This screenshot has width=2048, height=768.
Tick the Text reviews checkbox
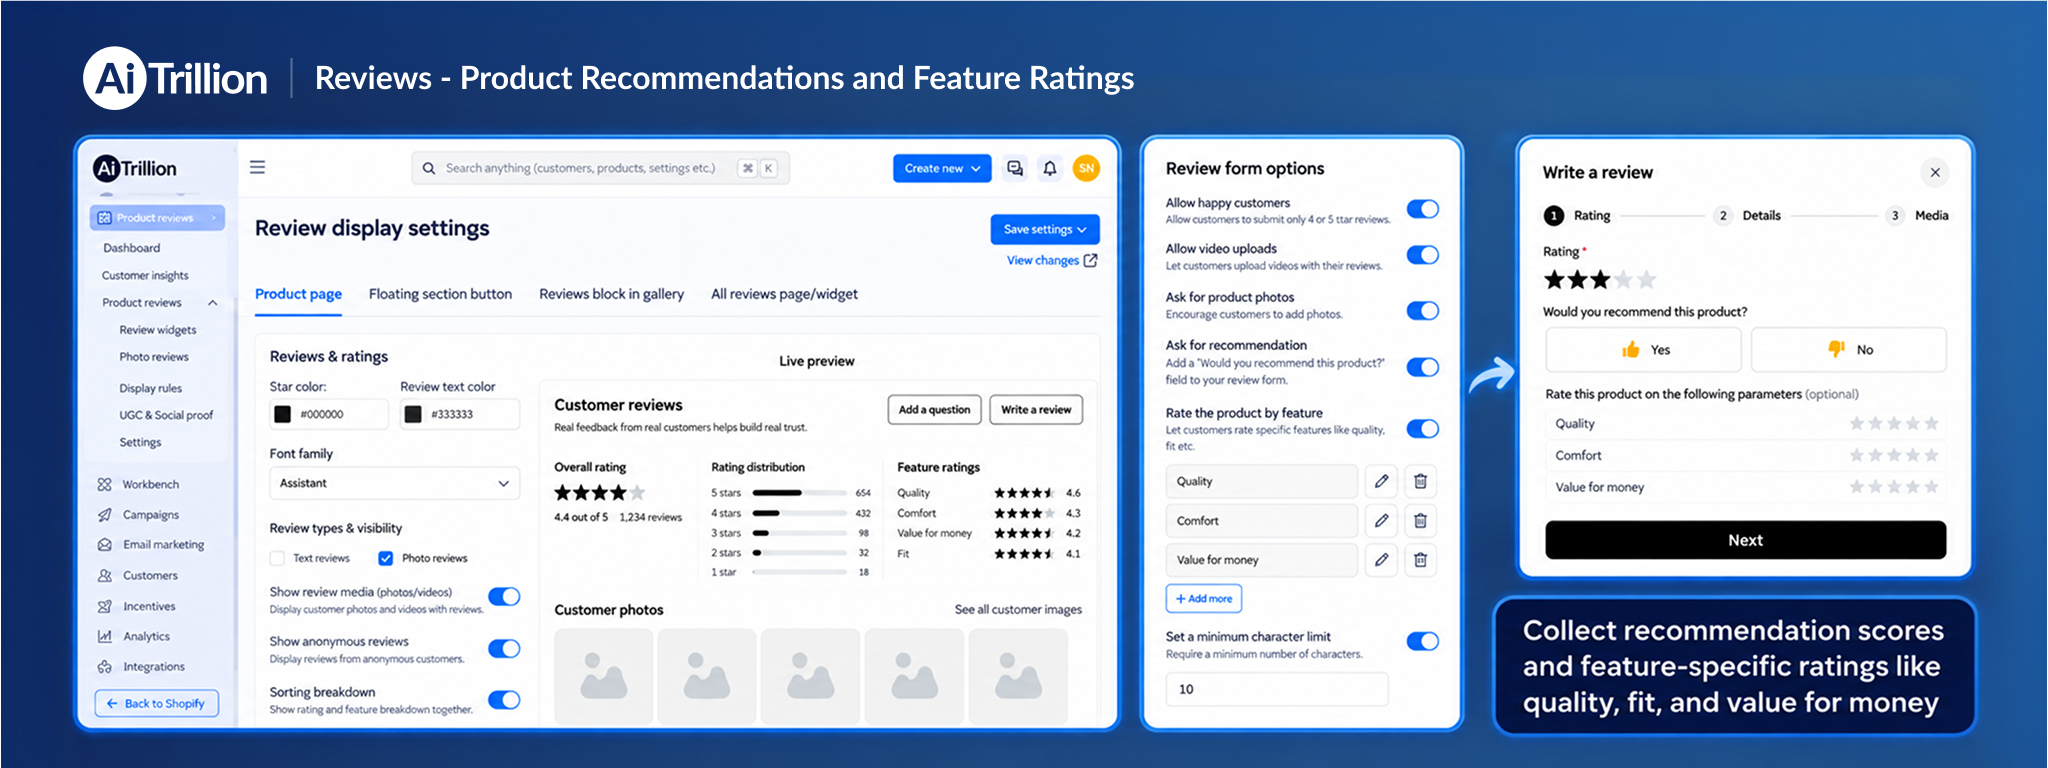[278, 558]
